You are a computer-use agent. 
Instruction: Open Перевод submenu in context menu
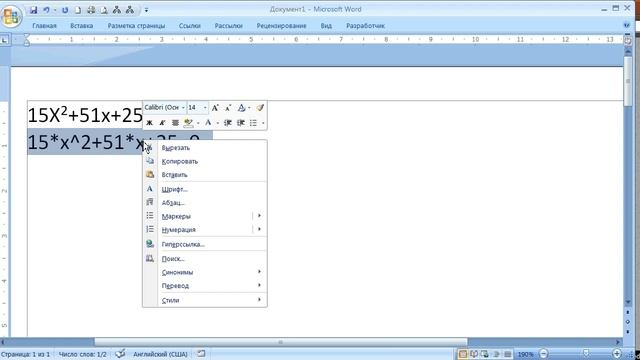[x=205, y=286]
